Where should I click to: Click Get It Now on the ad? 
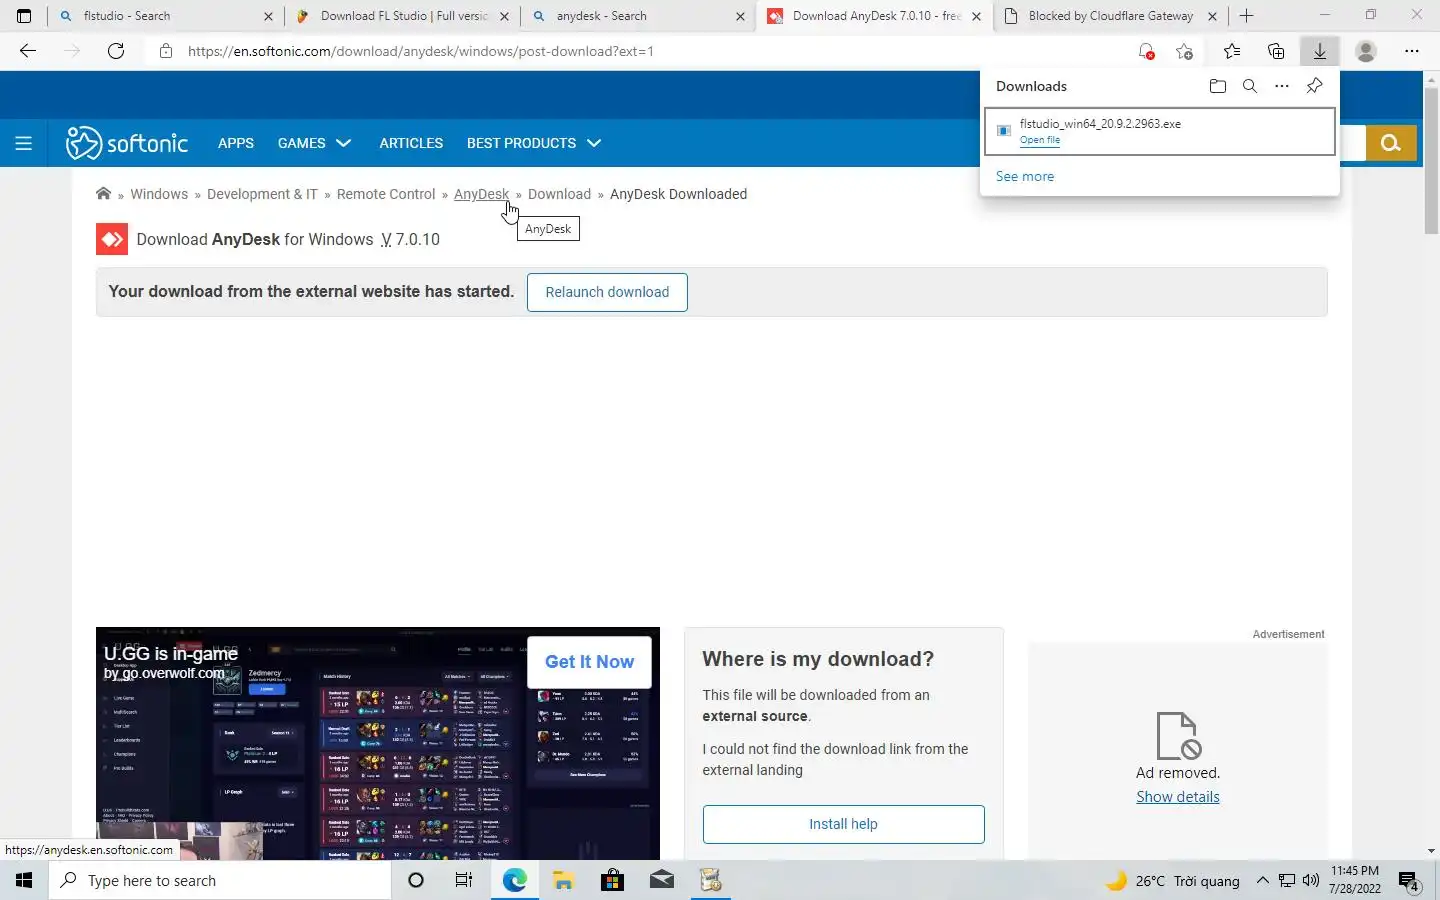(589, 662)
